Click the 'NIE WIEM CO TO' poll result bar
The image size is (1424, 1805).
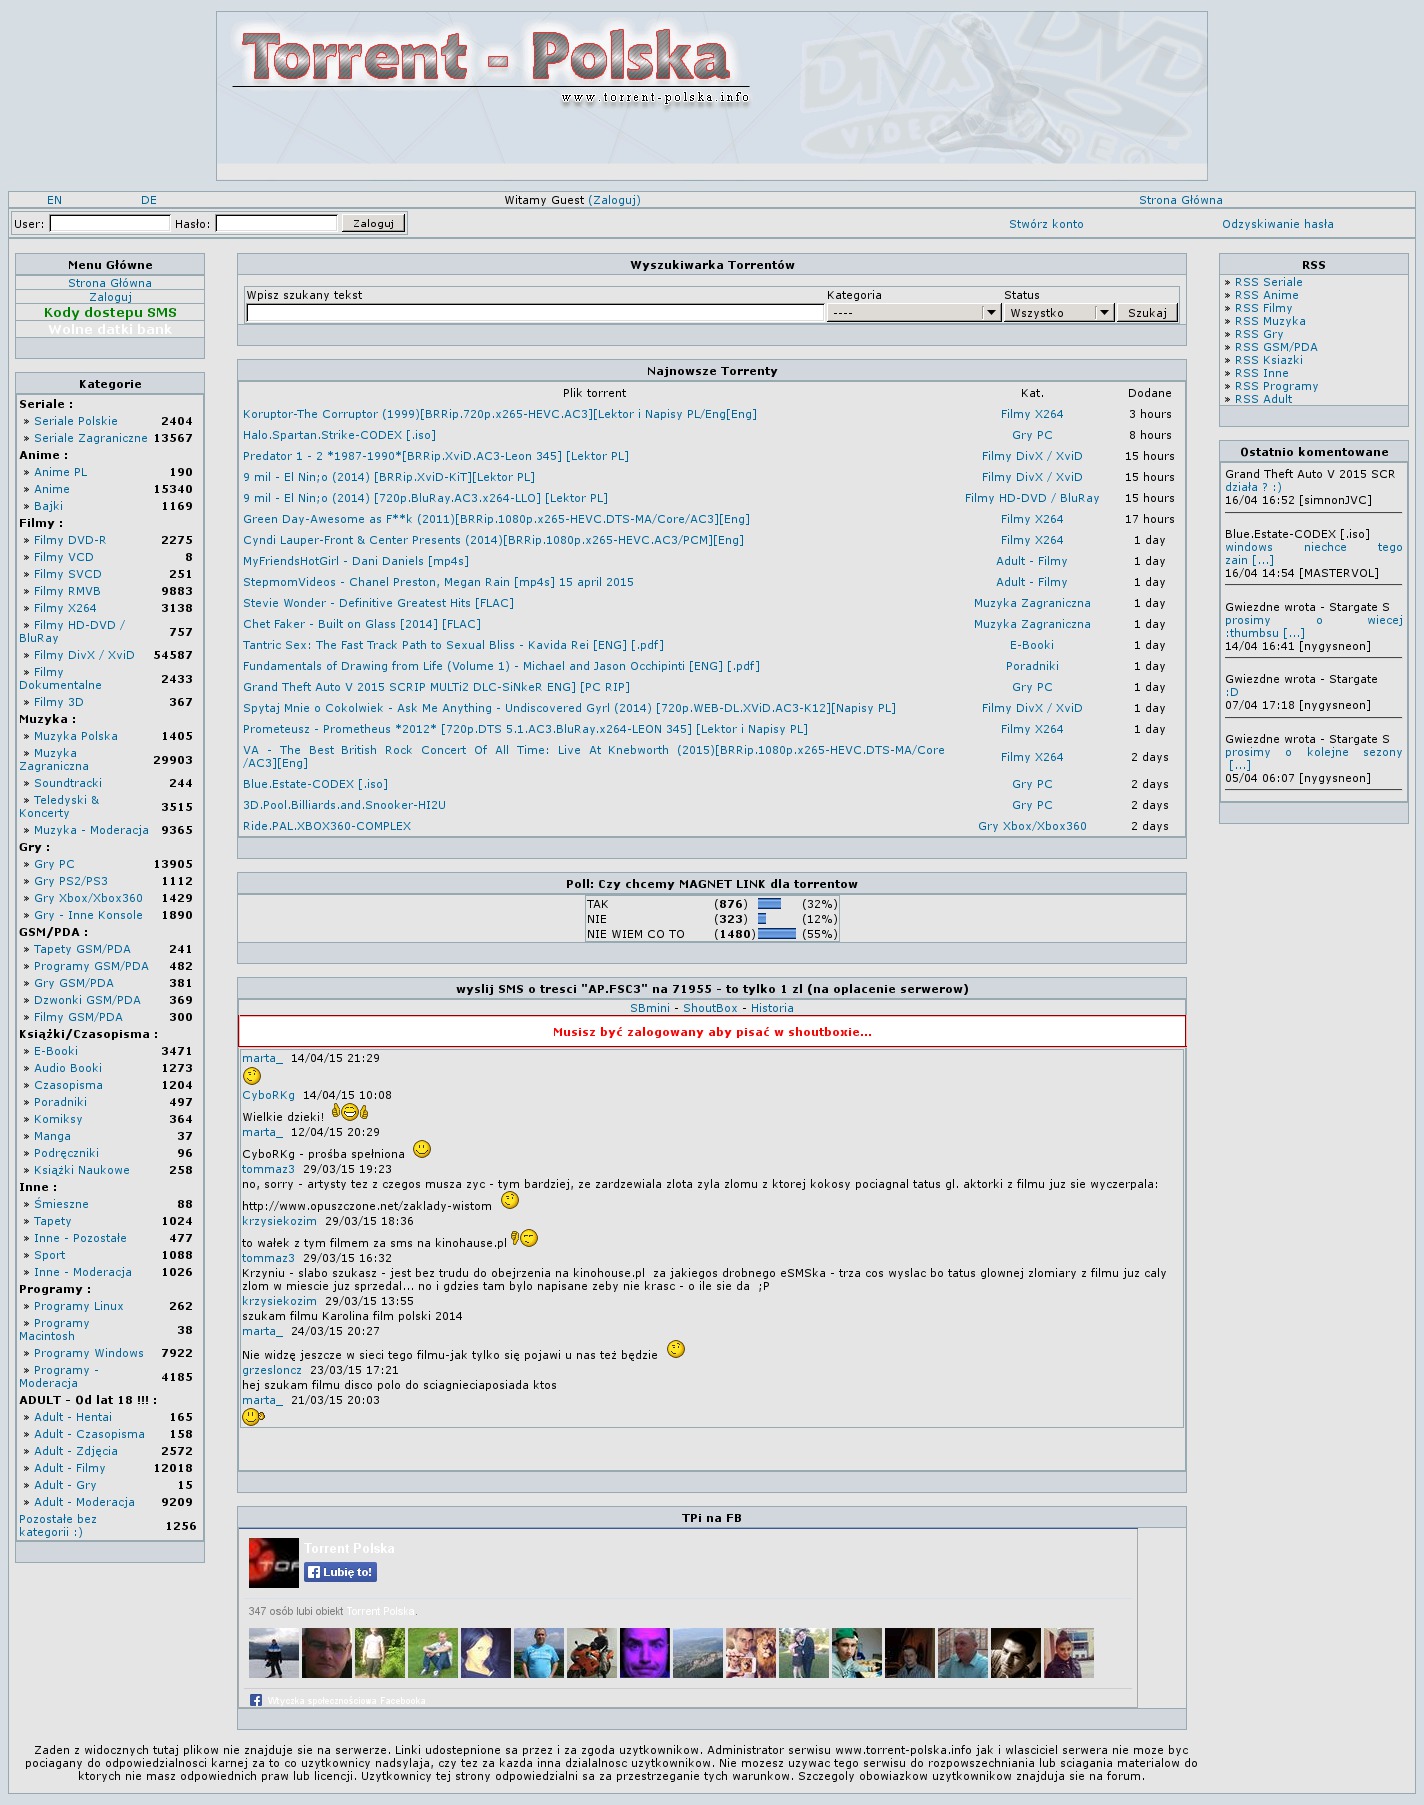pos(777,934)
